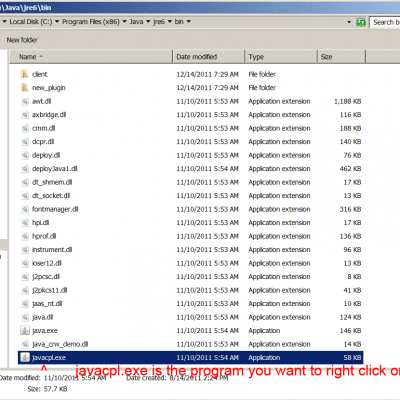Click the awt.dll file icon
This screenshot has height=400, width=400.
coord(25,101)
